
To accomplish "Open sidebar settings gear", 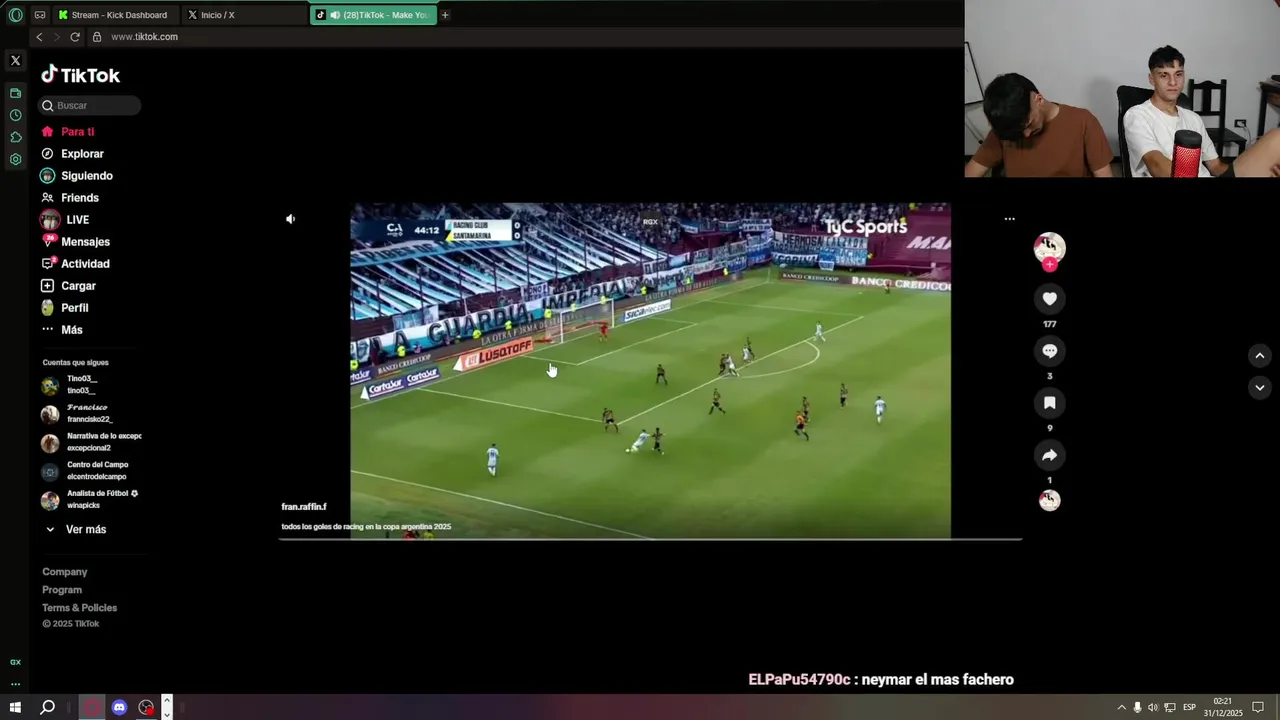I will pos(15,159).
